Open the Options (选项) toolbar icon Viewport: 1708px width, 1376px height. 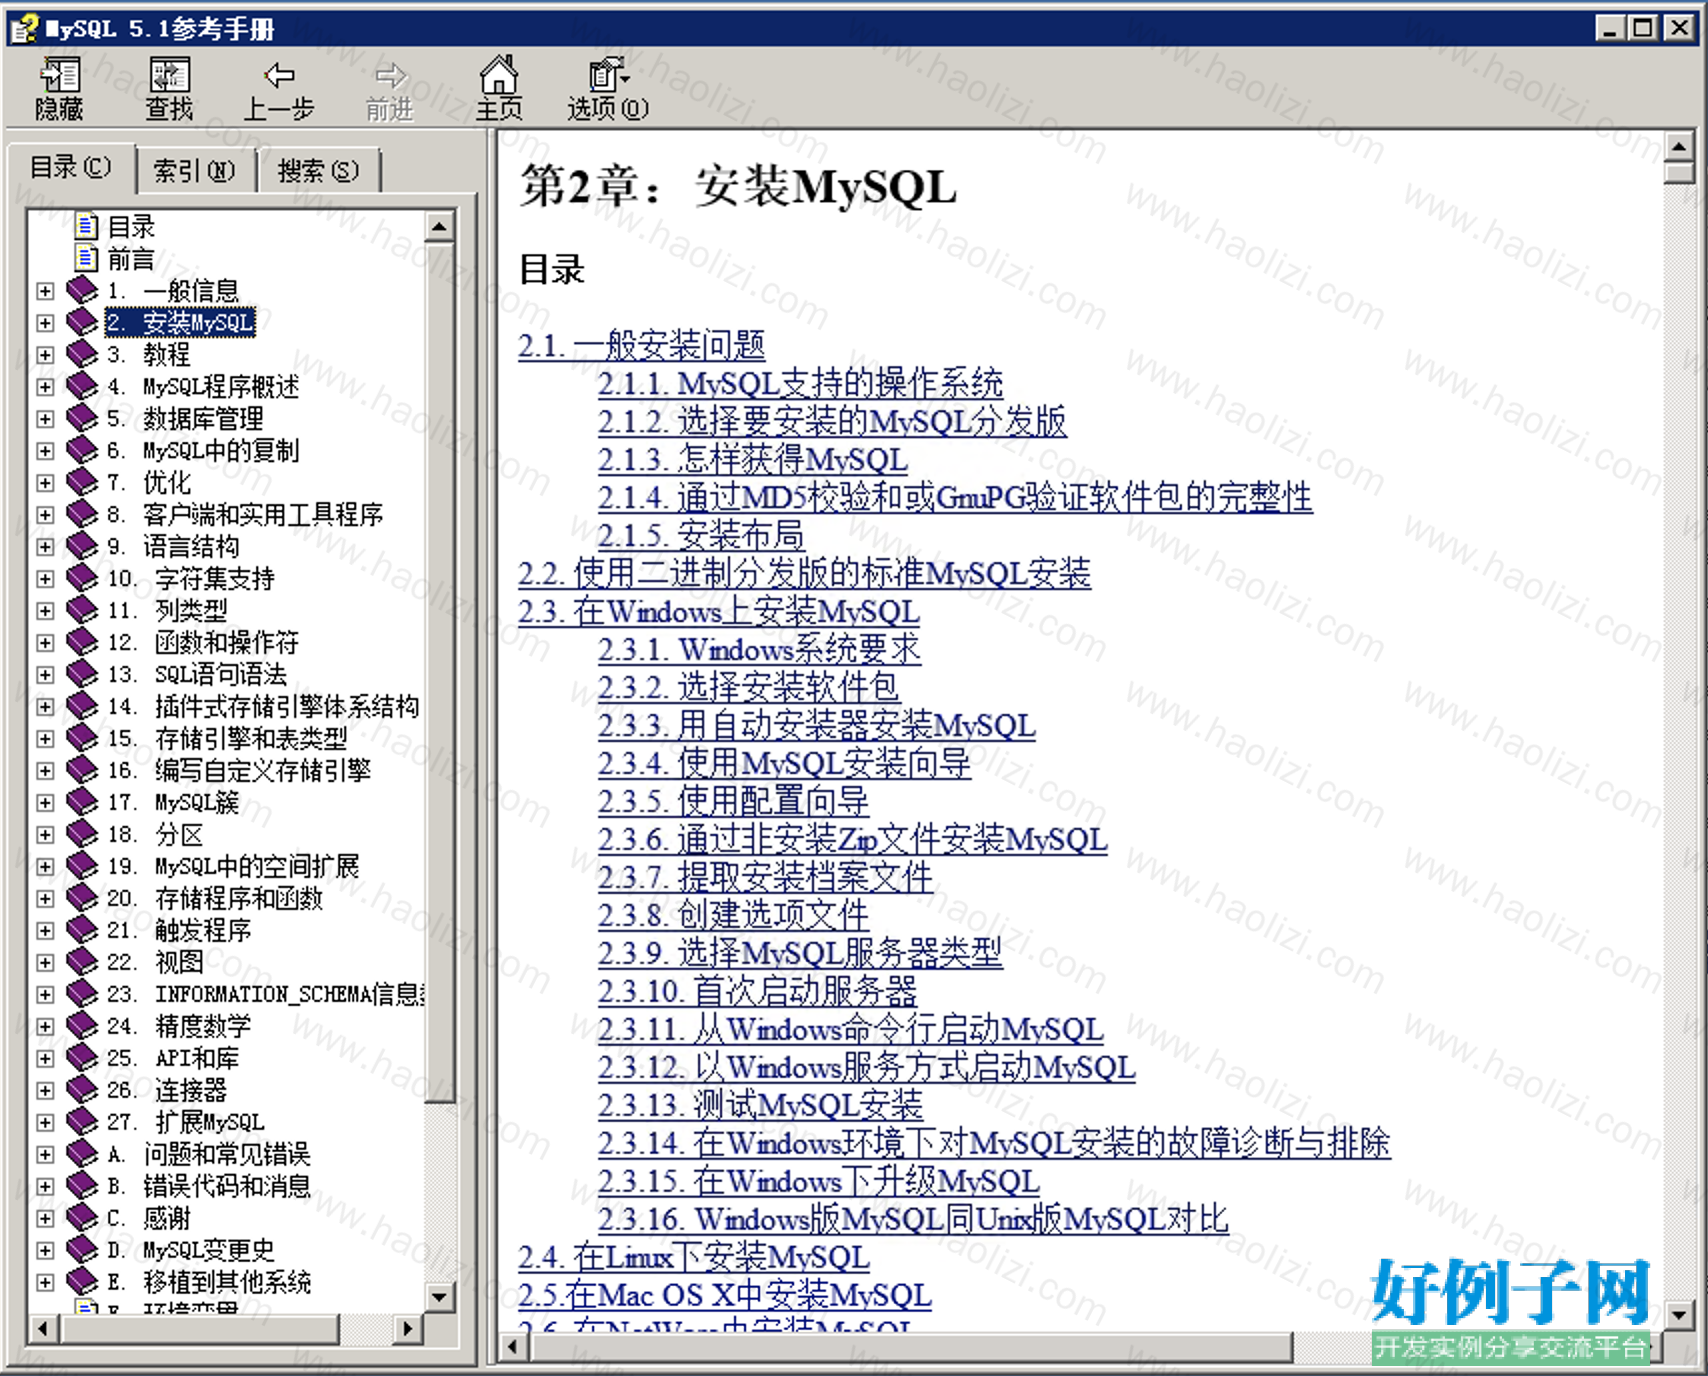pyautogui.click(x=607, y=75)
